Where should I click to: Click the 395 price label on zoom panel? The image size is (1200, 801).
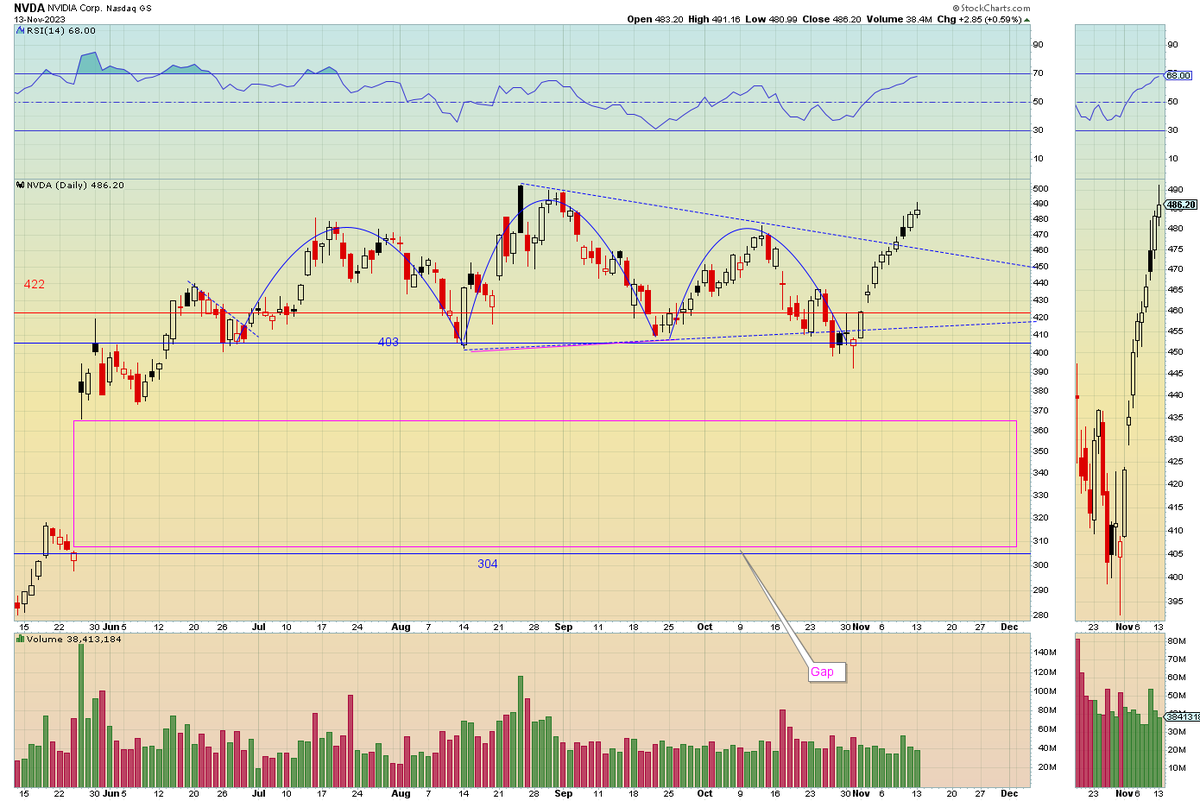click(x=1175, y=602)
